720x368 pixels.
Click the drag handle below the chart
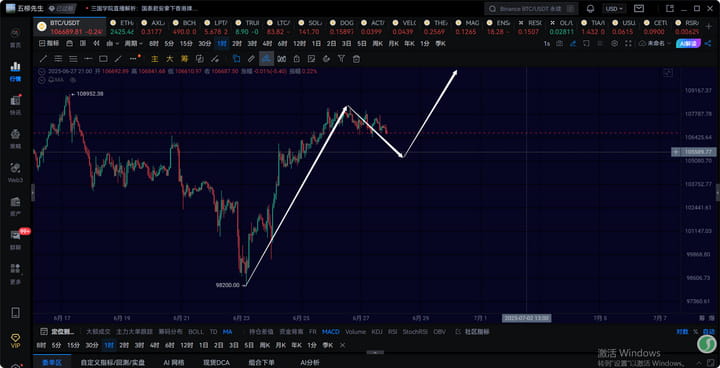click(x=375, y=352)
